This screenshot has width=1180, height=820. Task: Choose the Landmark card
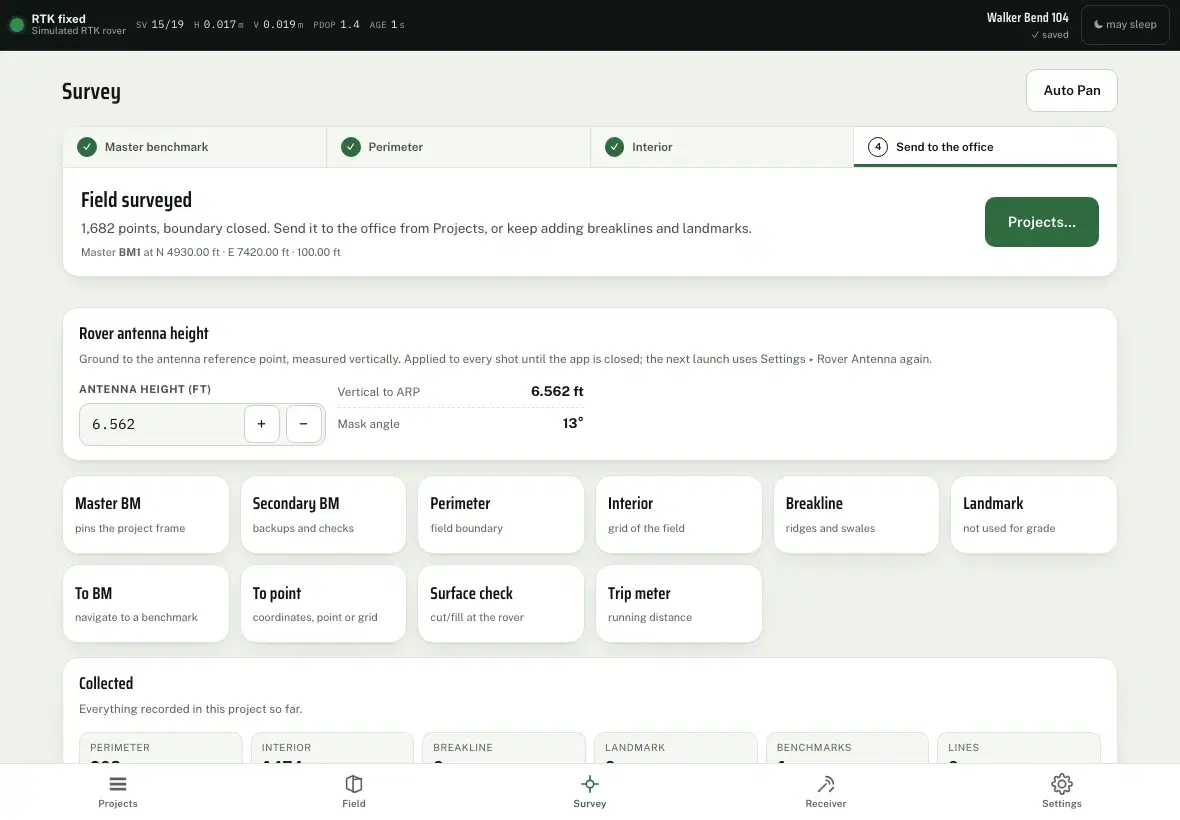click(x=1034, y=515)
